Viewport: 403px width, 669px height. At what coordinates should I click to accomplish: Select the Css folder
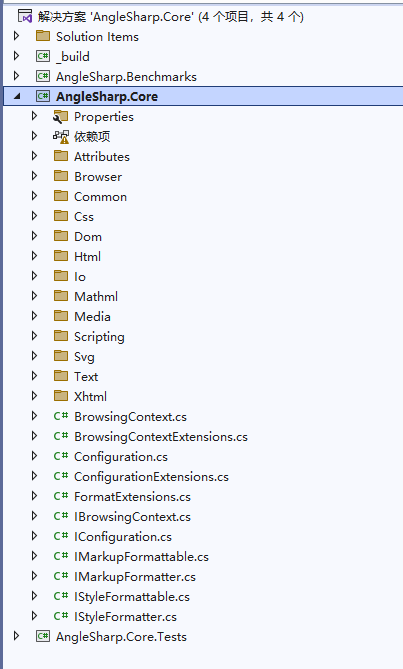tap(84, 217)
